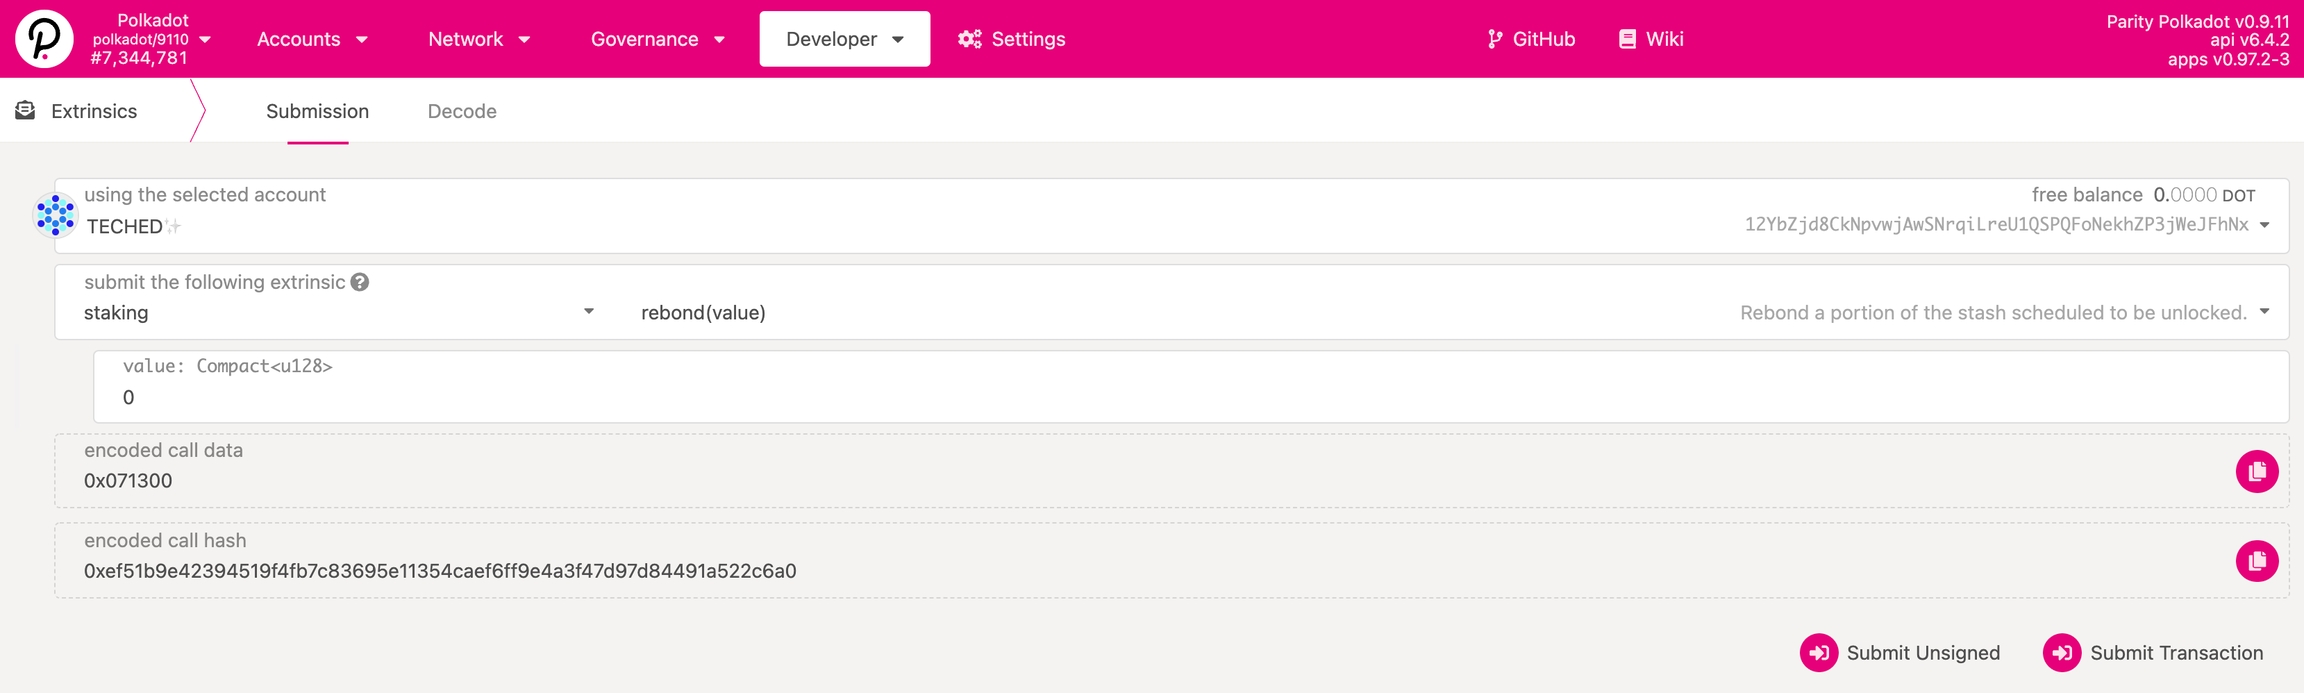The width and height of the screenshot is (2304, 693).
Task: Click the Settings gears icon
Action: point(969,39)
